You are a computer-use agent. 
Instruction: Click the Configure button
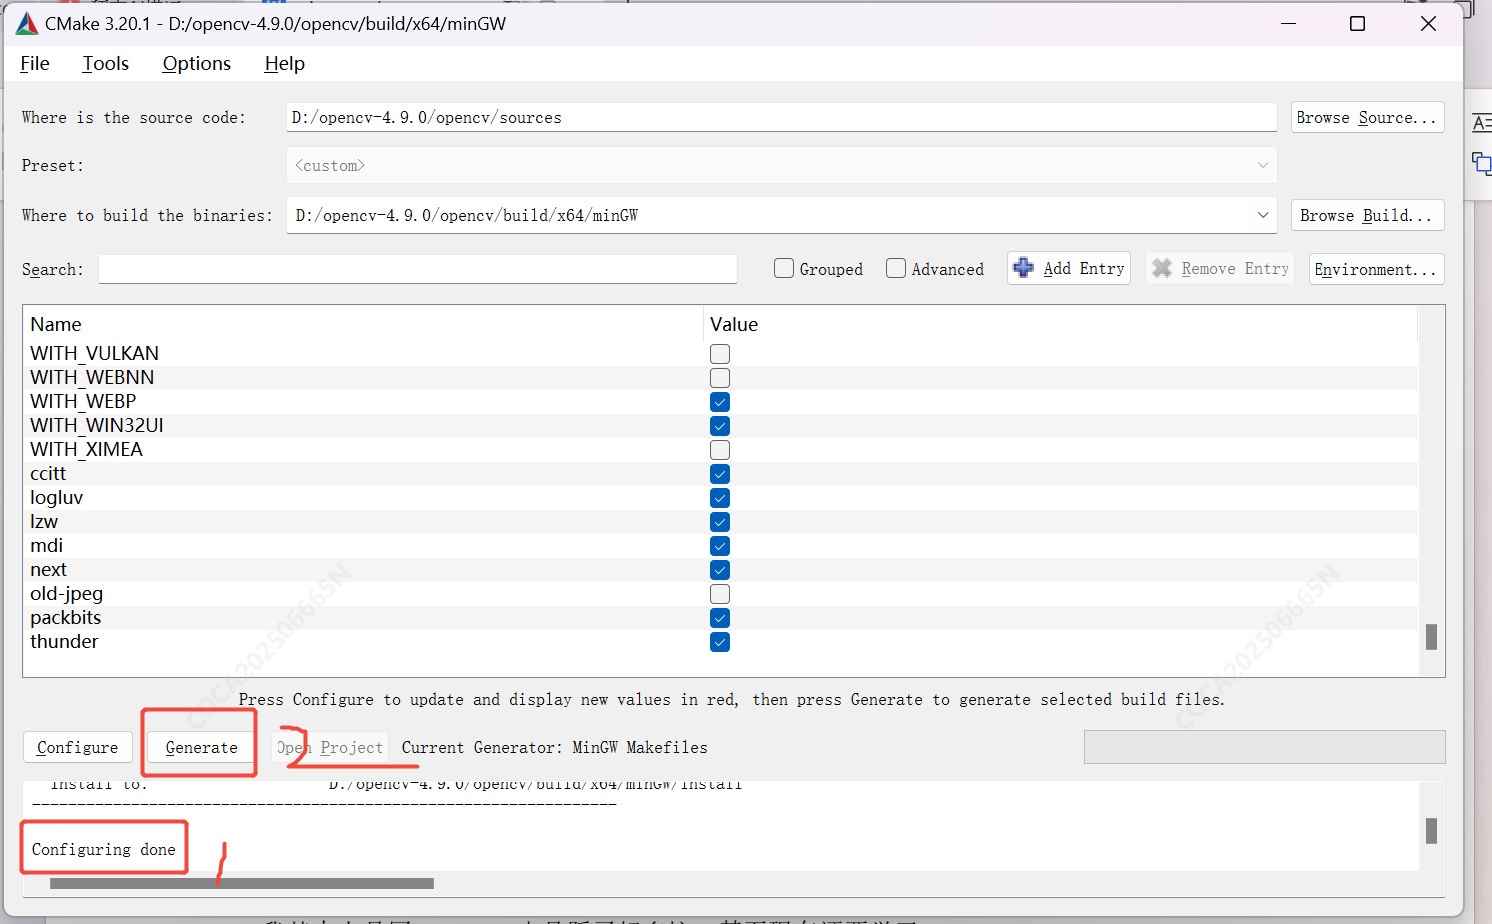(78, 747)
